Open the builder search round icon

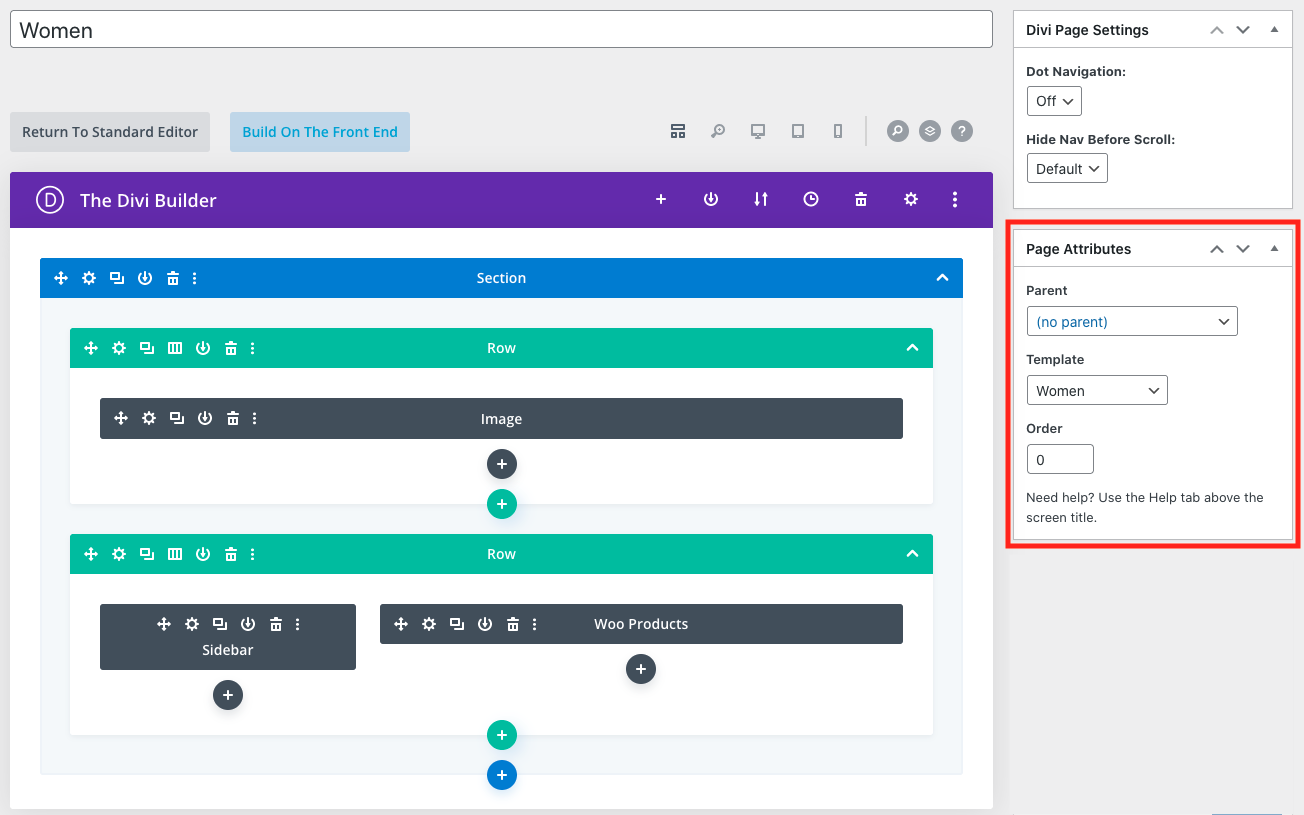898,131
